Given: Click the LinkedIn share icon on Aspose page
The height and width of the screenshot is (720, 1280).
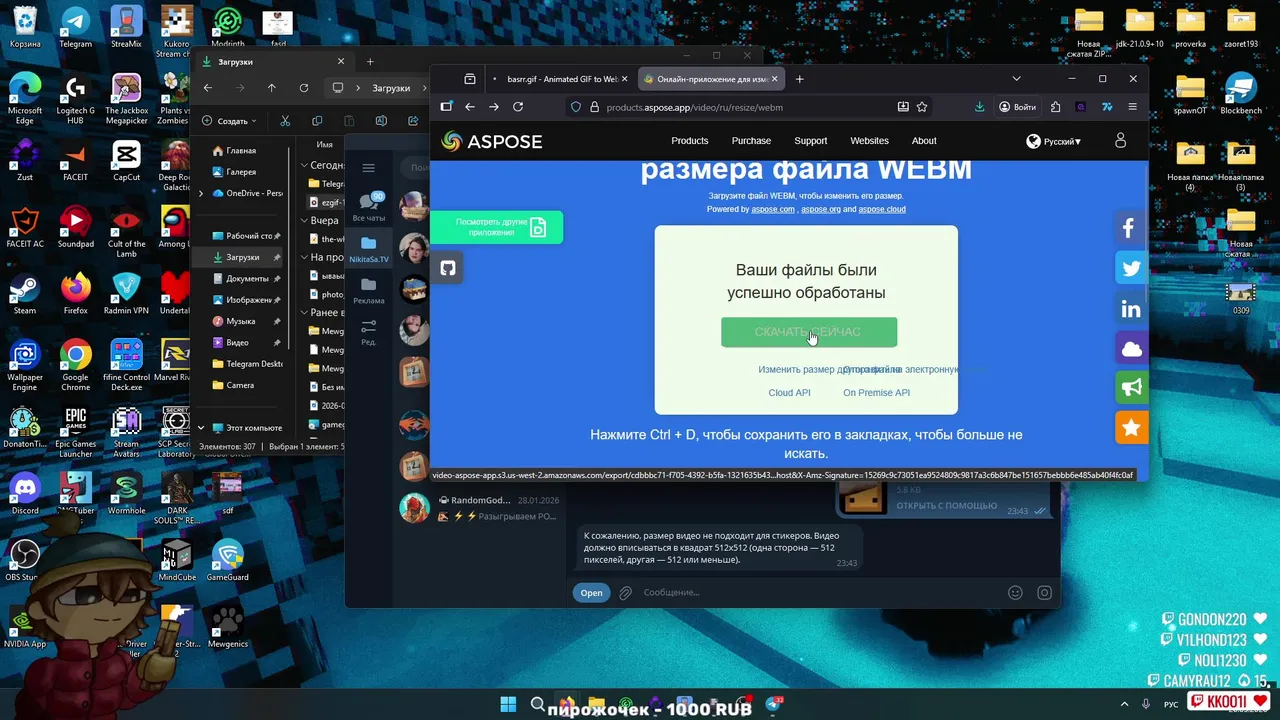Looking at the screenshot, I should tap(1131, 309).
